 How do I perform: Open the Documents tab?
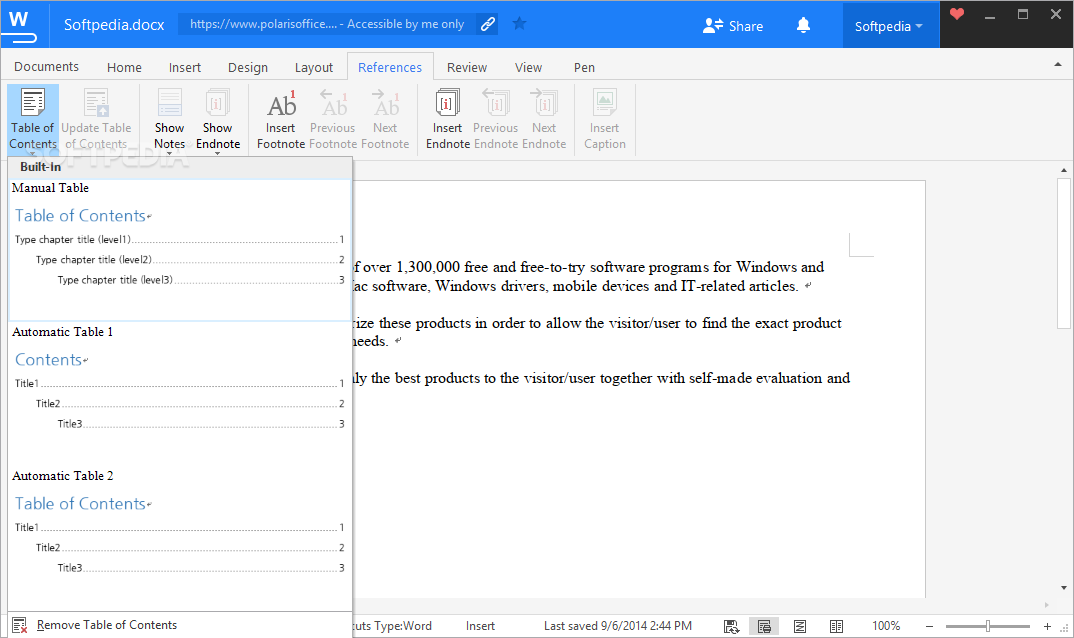click(47, 66)
